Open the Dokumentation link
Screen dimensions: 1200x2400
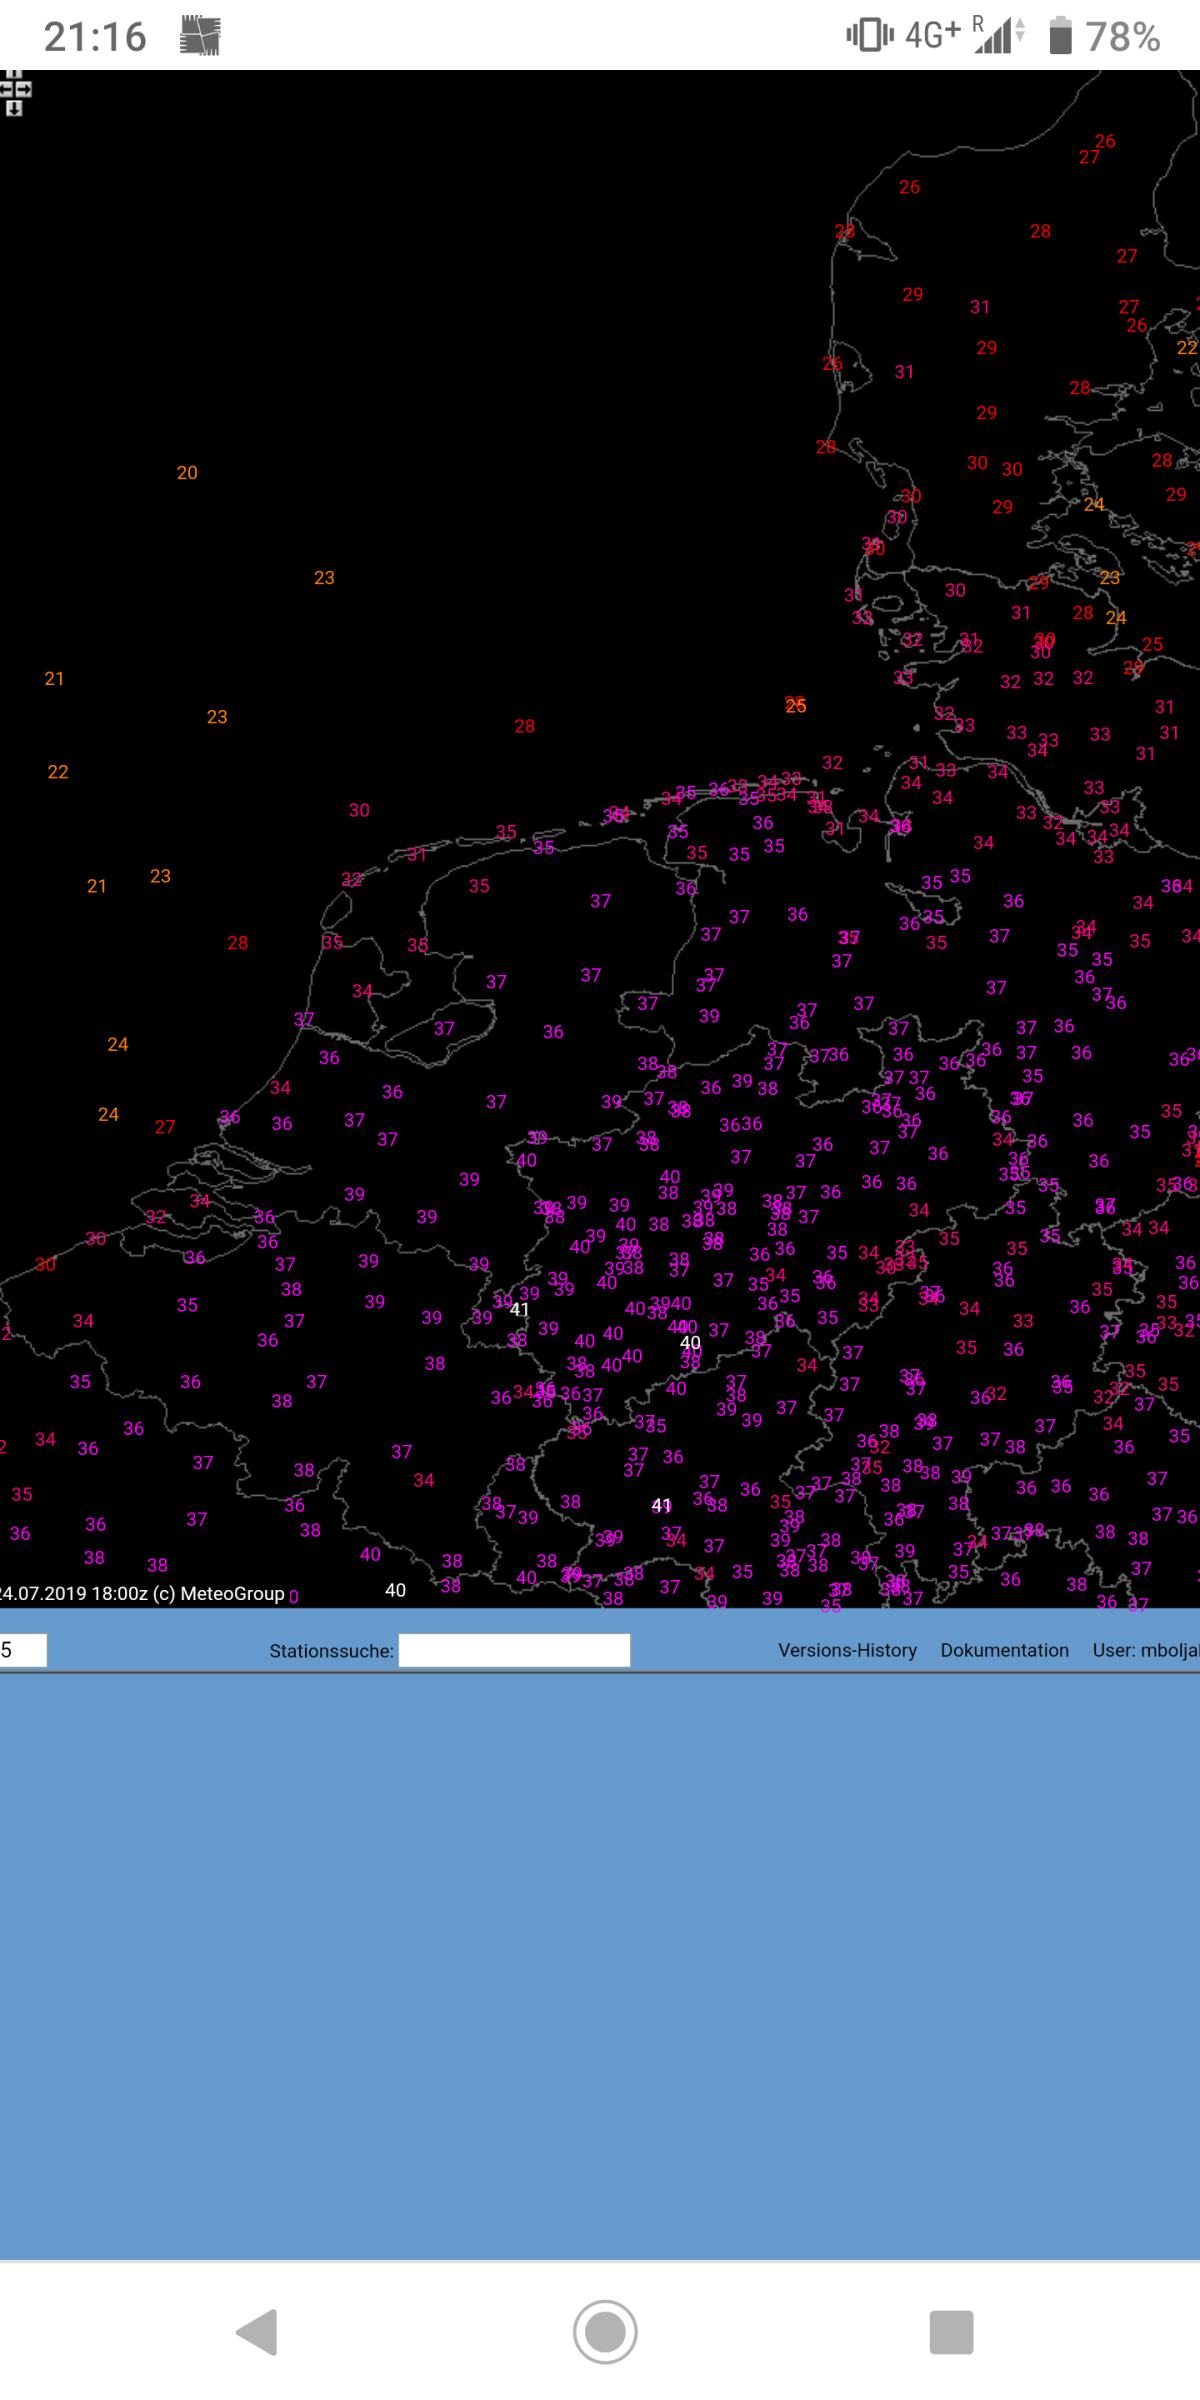pos(1004,1650)
